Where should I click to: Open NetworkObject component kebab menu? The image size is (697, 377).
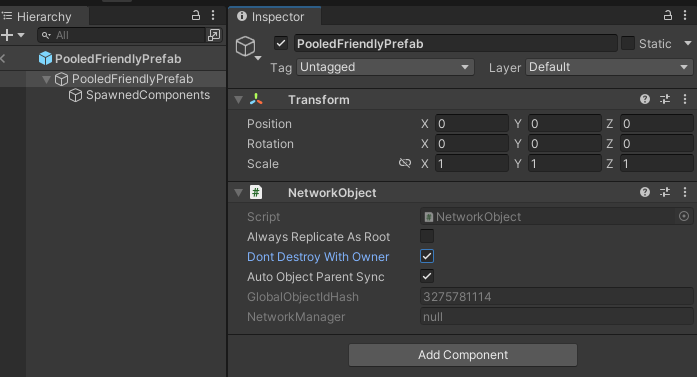[x=685, y=192]
